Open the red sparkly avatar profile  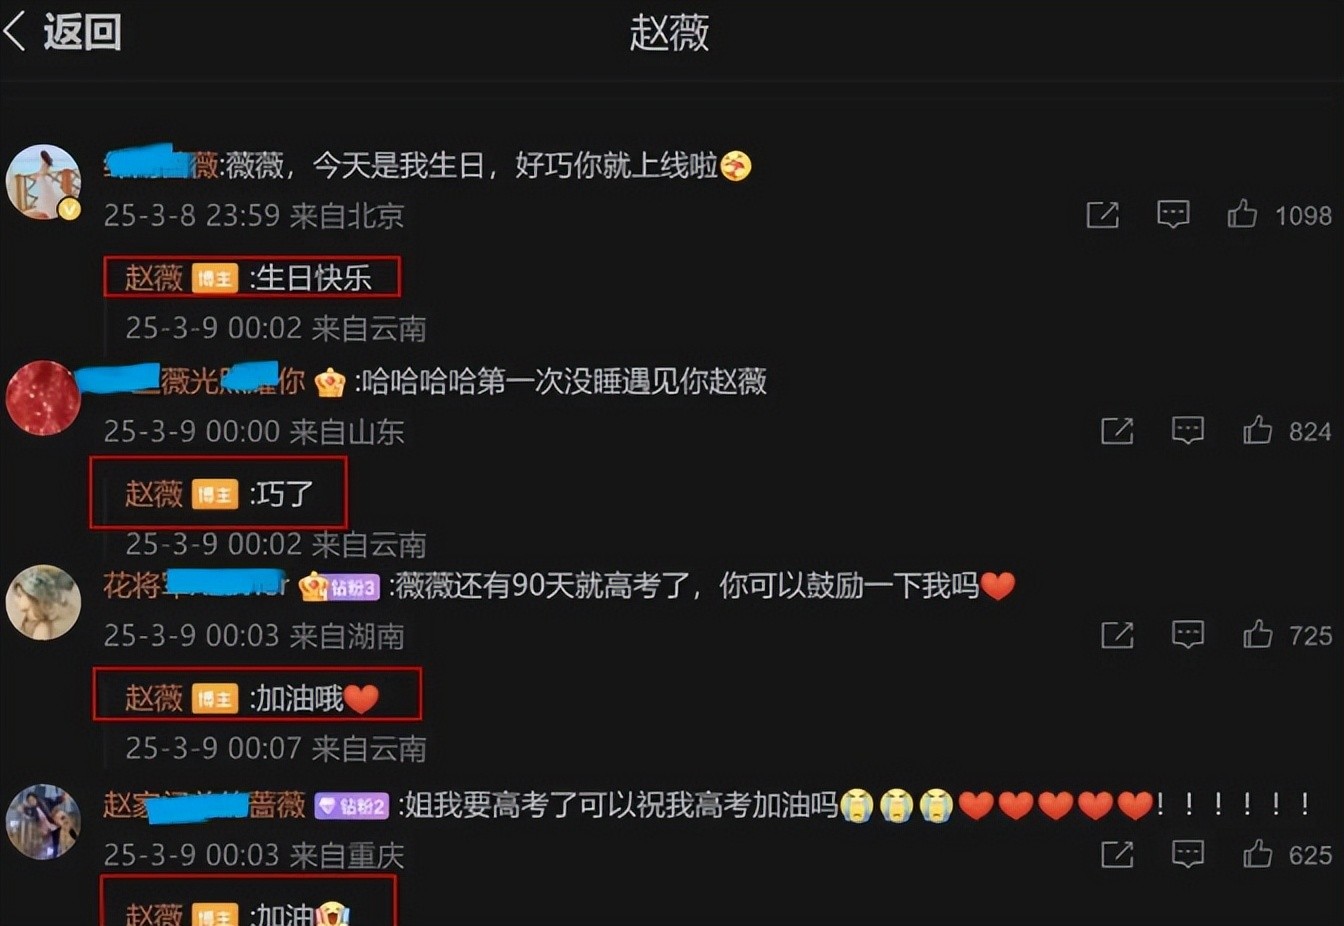[43, 398]
